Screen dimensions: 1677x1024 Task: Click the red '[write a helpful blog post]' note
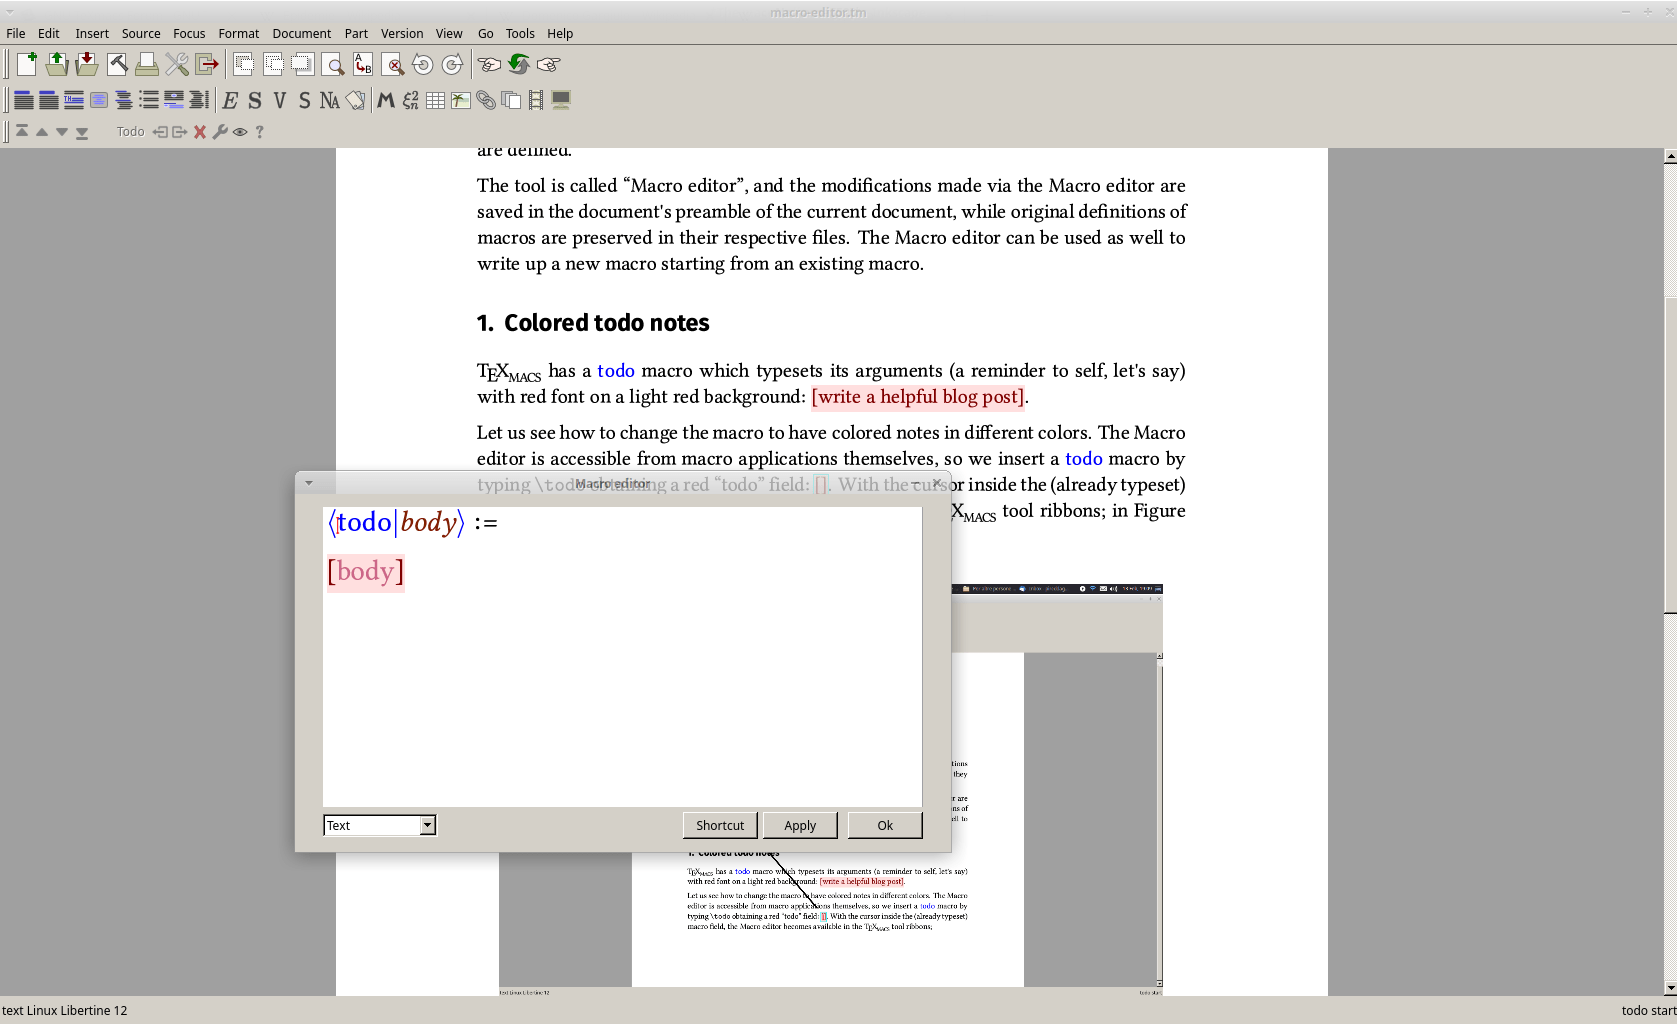click(918, 397)
